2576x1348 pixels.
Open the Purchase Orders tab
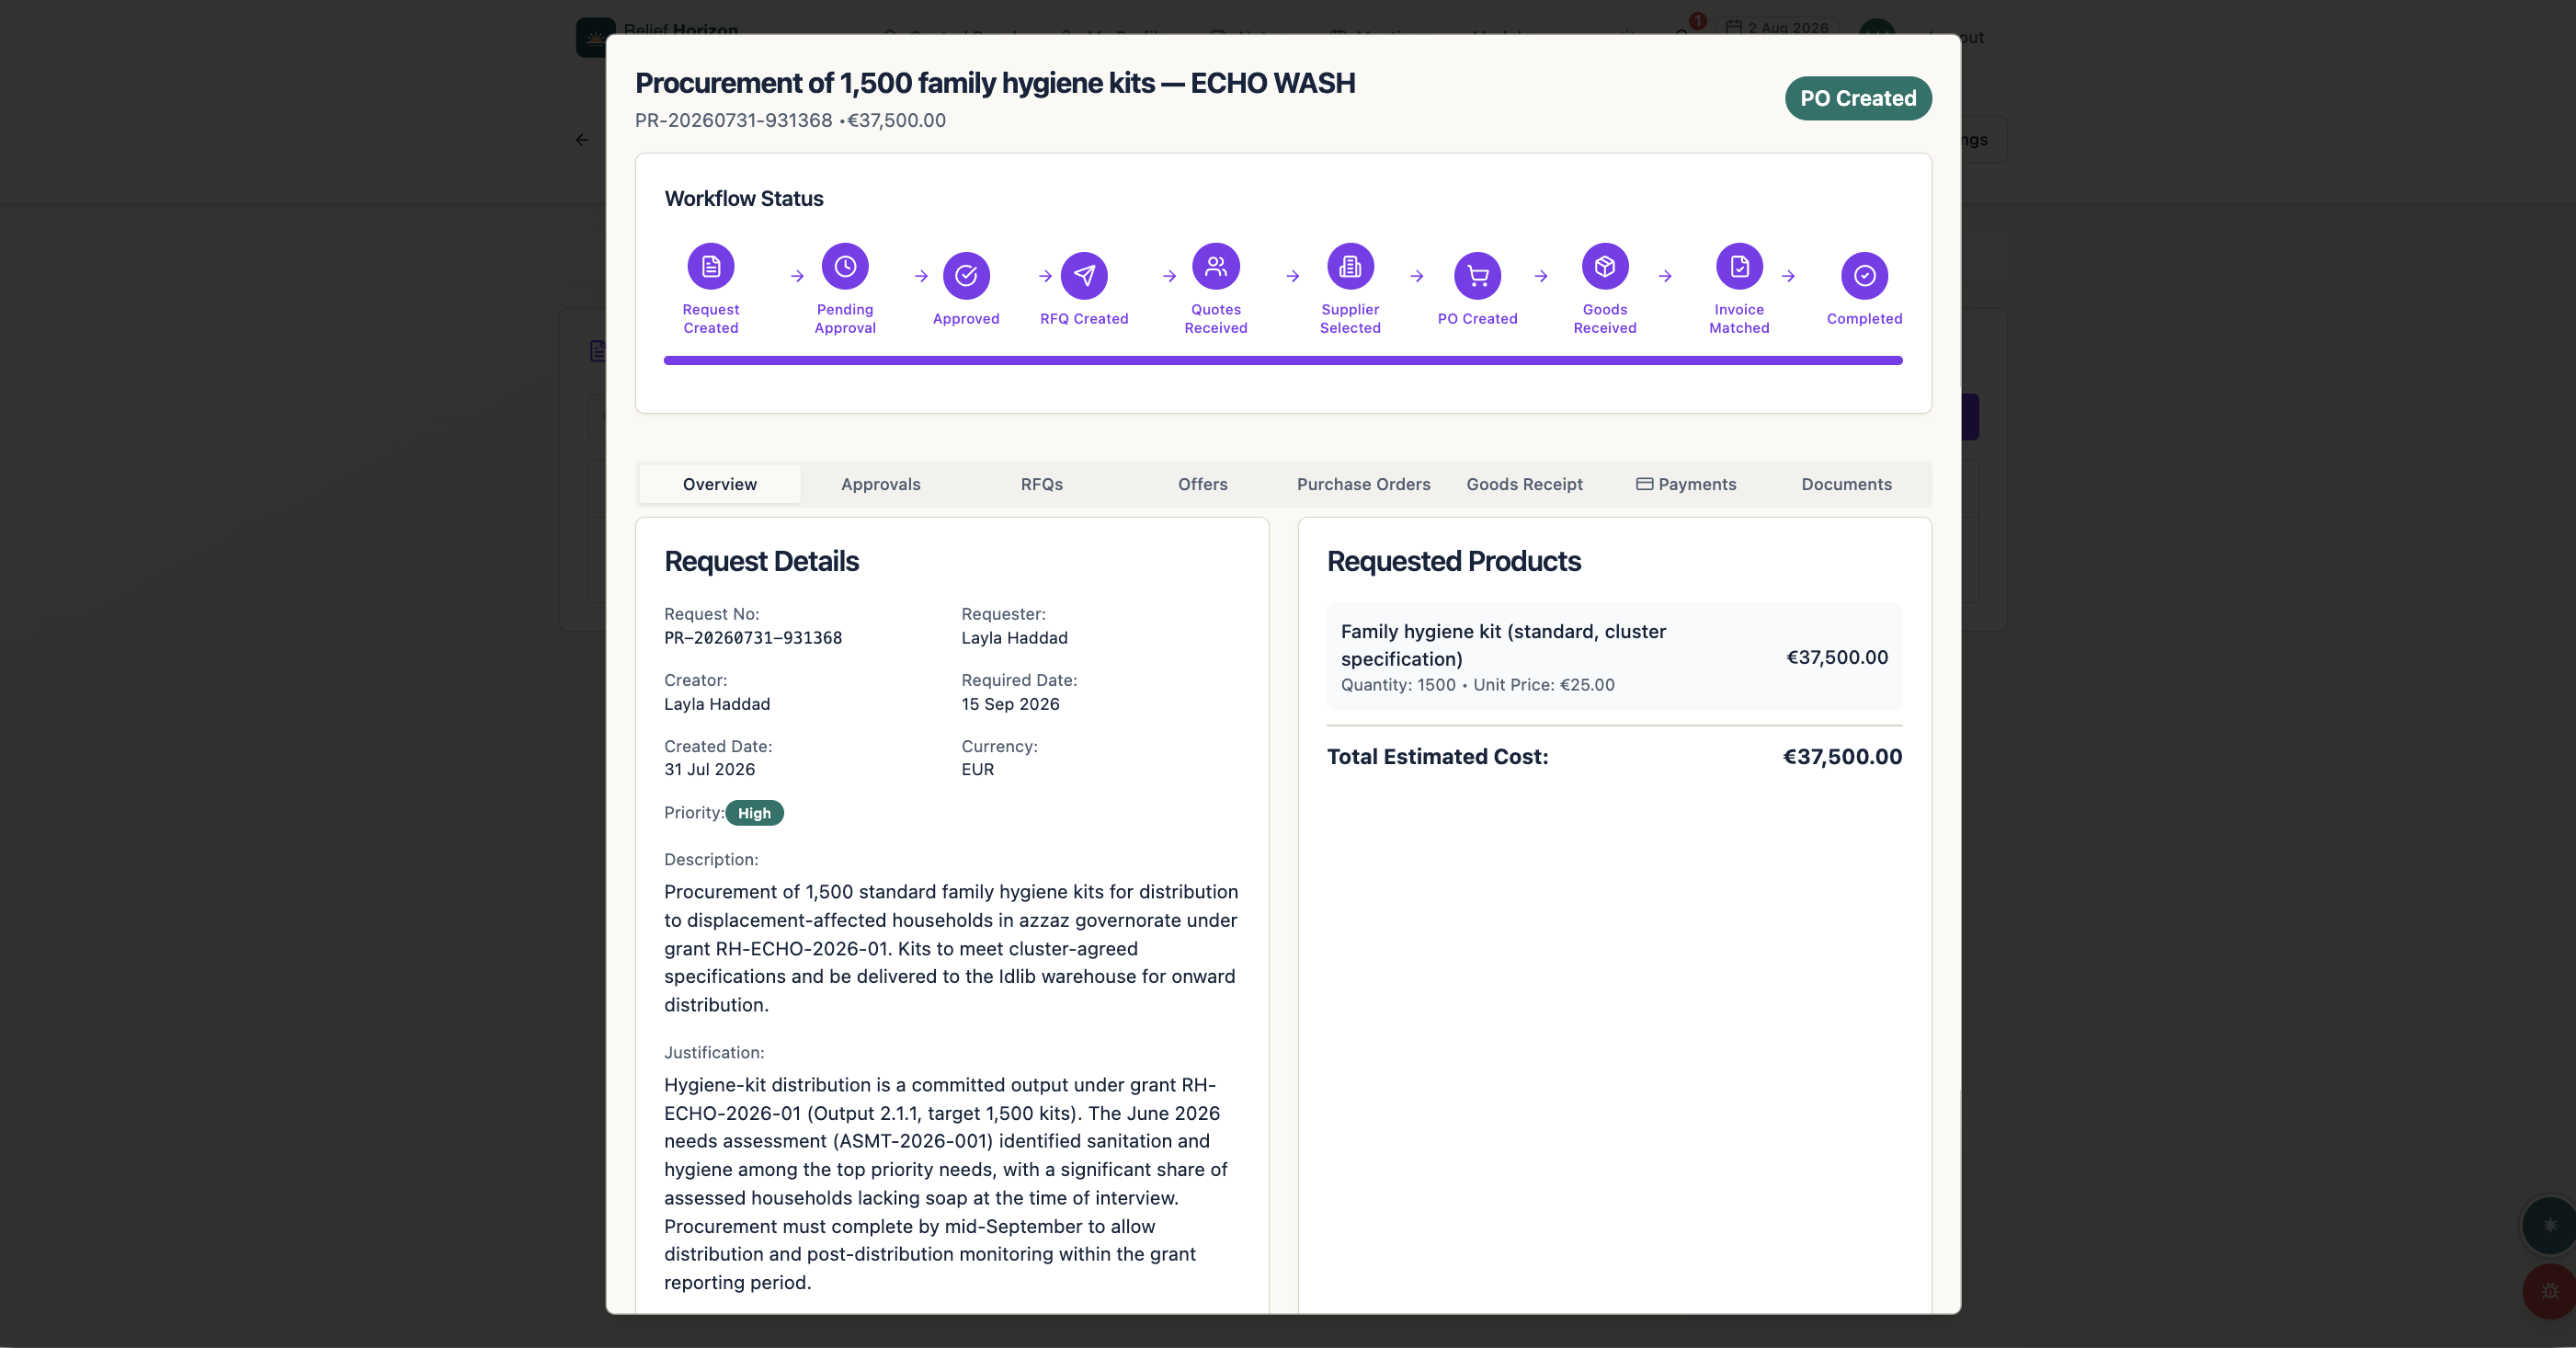[x=1364, y=484]
